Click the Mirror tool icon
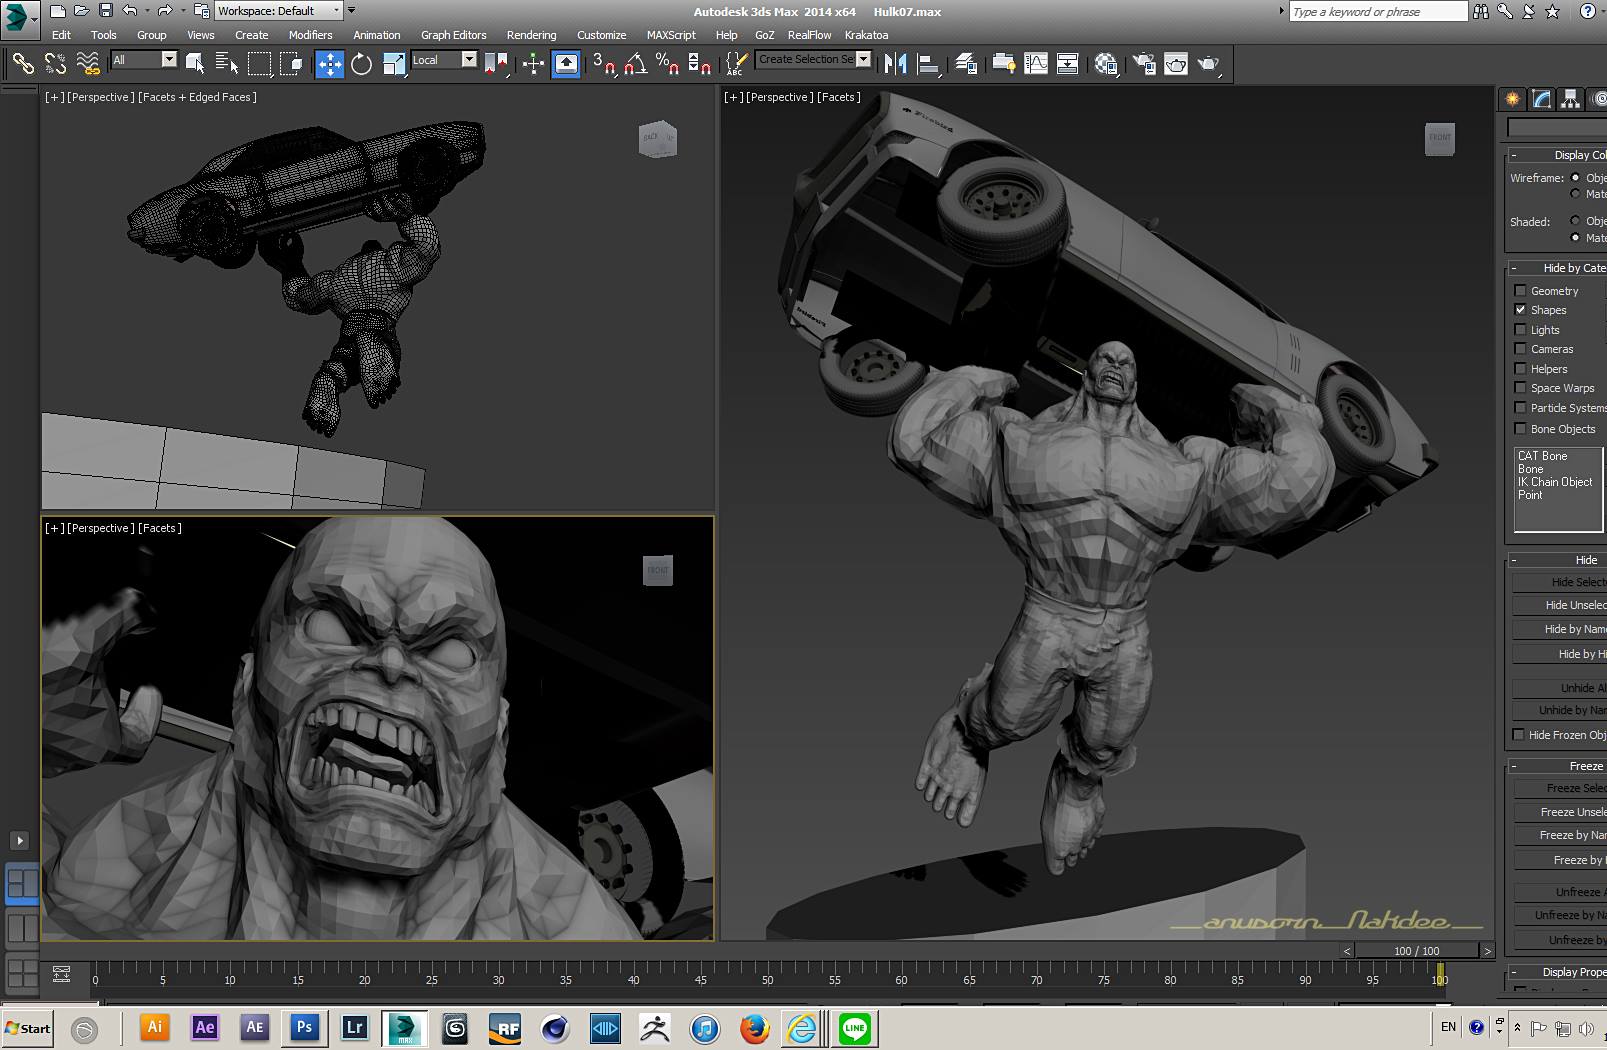 click(x=895, y=64)
